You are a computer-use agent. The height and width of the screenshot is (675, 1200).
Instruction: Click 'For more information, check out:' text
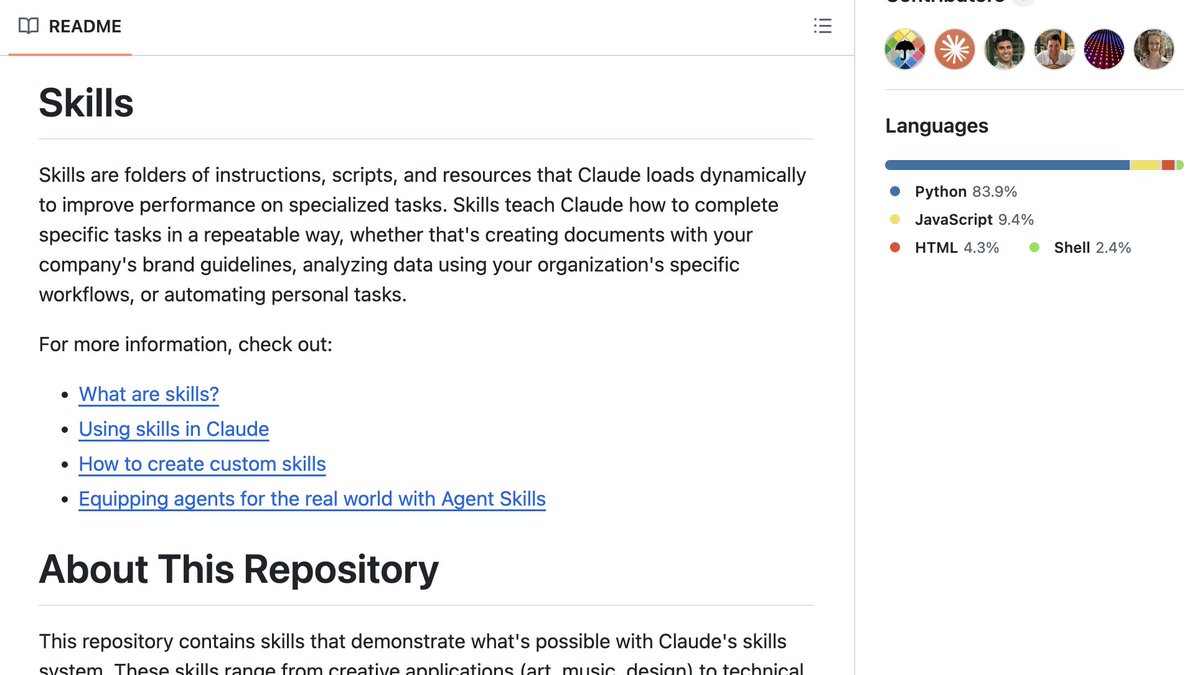click(186, 344)
